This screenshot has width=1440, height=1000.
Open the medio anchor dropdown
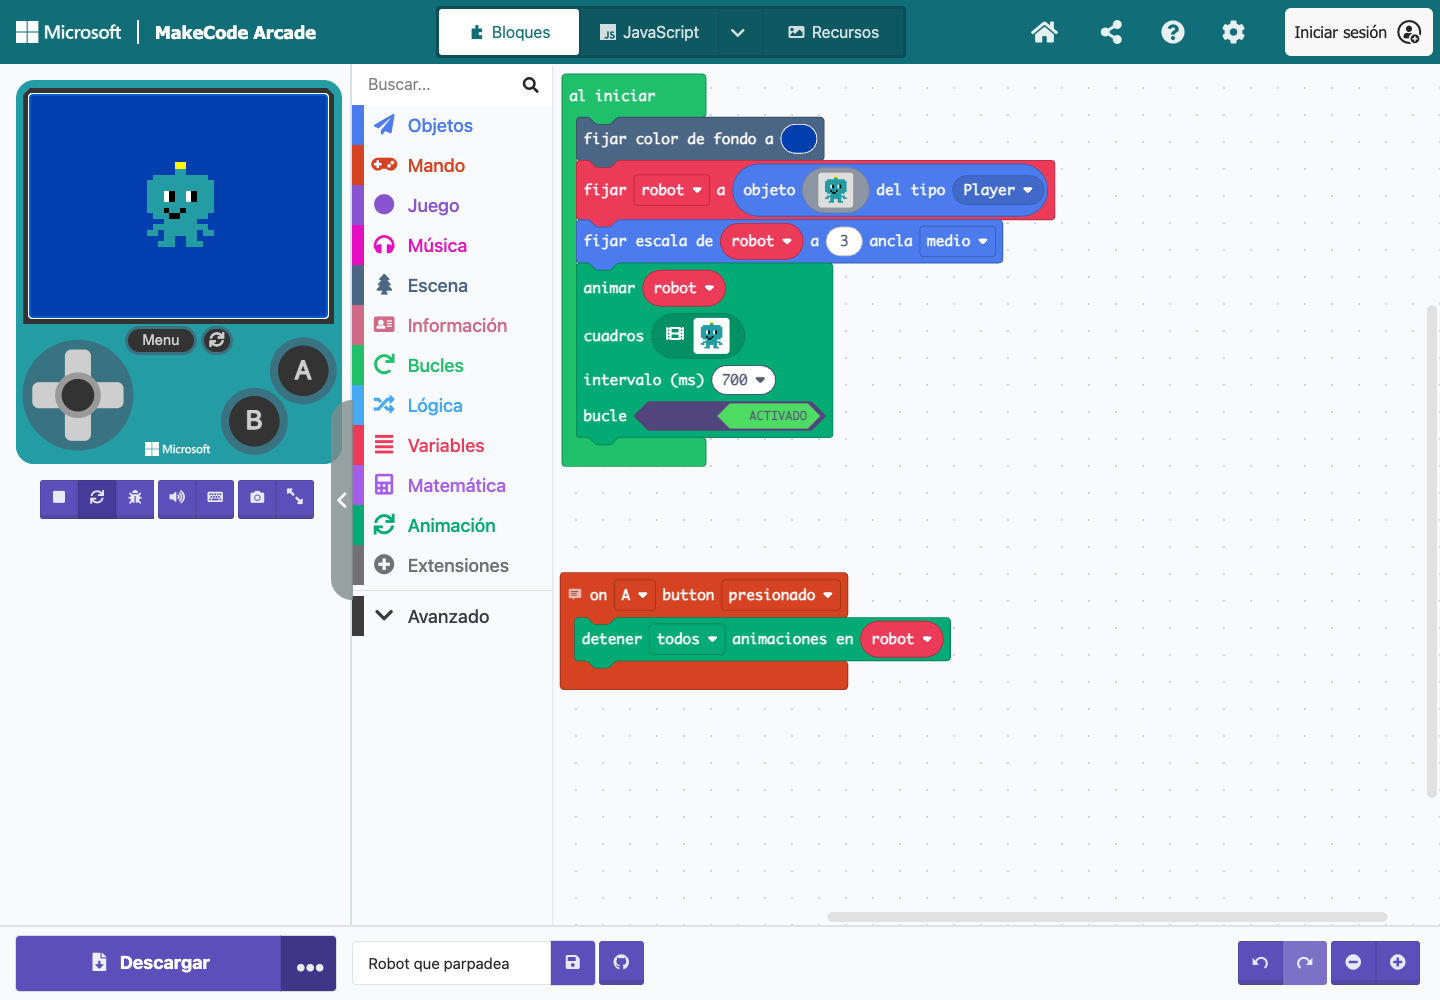tap(957, 241)
